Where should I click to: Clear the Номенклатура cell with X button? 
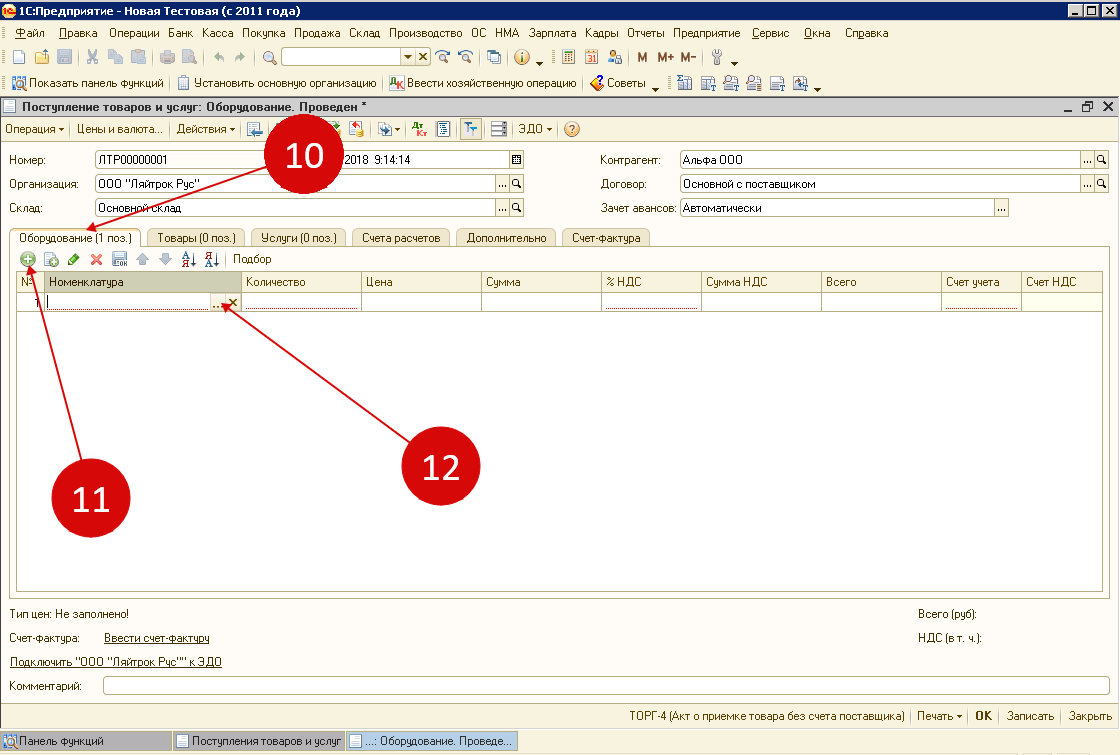tap(233, 302)
